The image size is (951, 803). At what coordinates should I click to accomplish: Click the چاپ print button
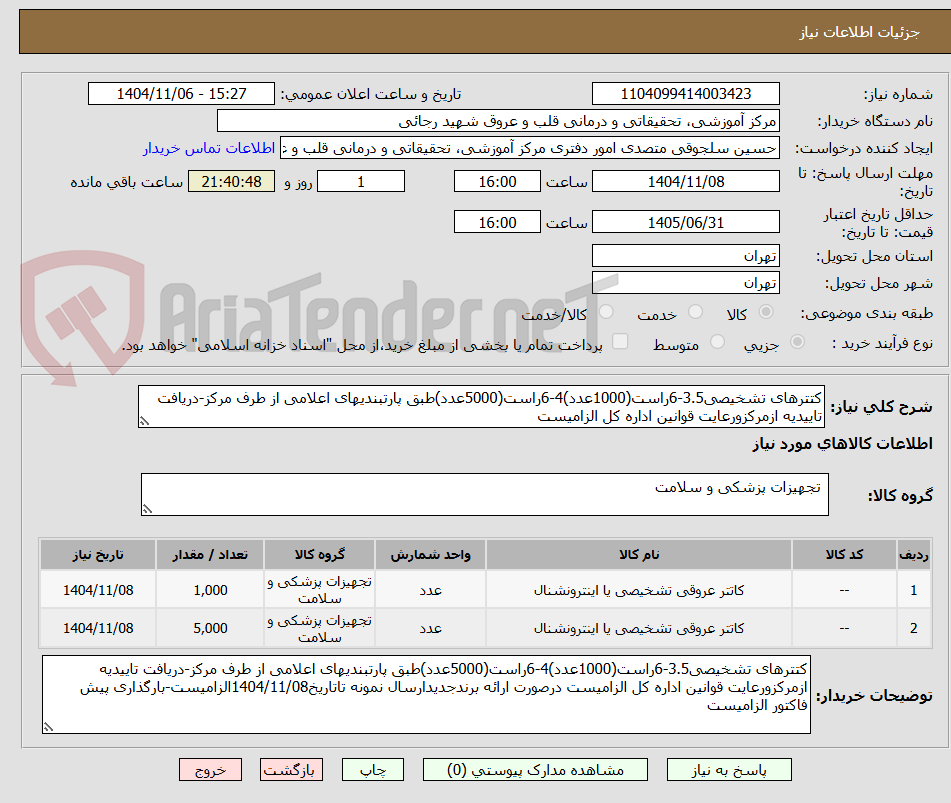[x=372, y=770]
